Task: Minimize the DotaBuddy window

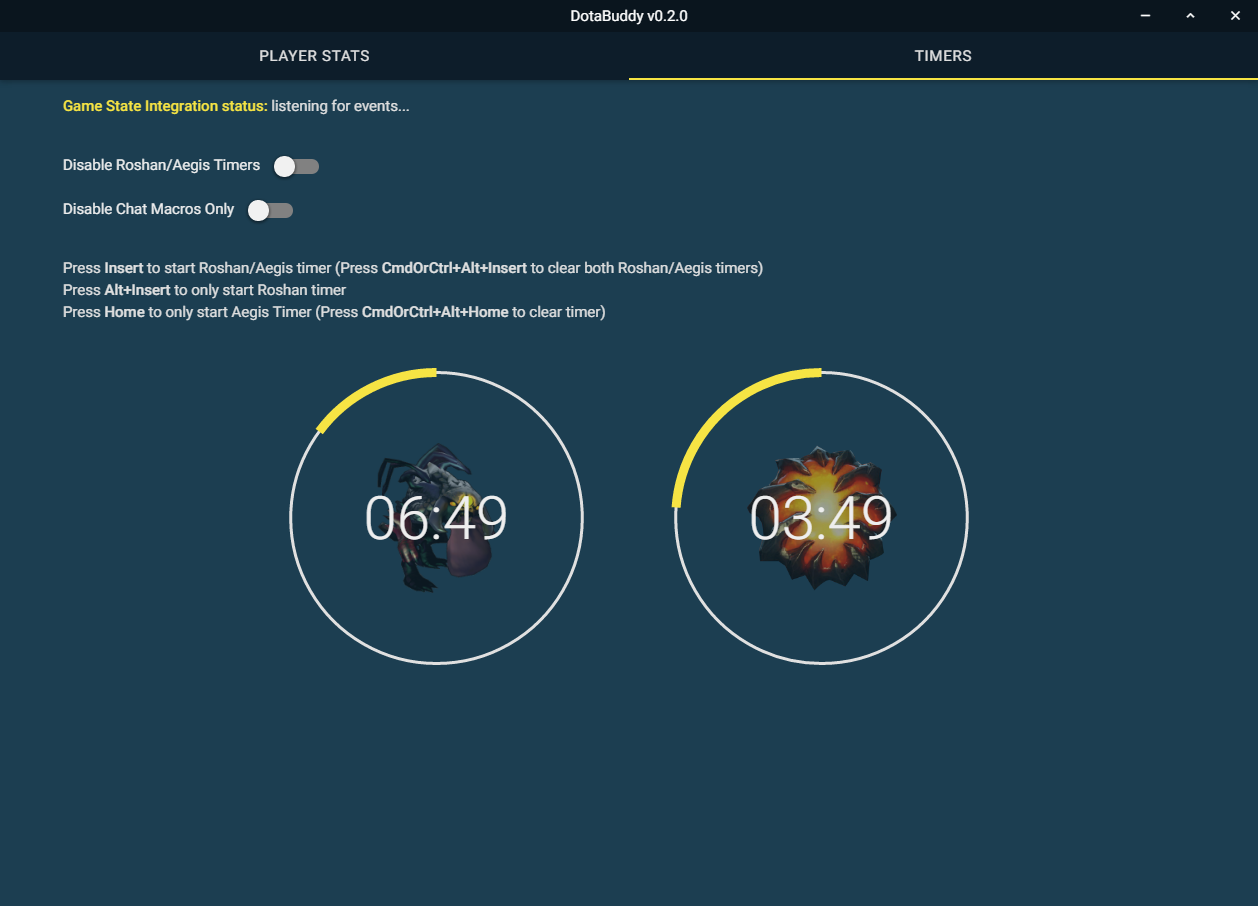Action: tap(1145, 16)
